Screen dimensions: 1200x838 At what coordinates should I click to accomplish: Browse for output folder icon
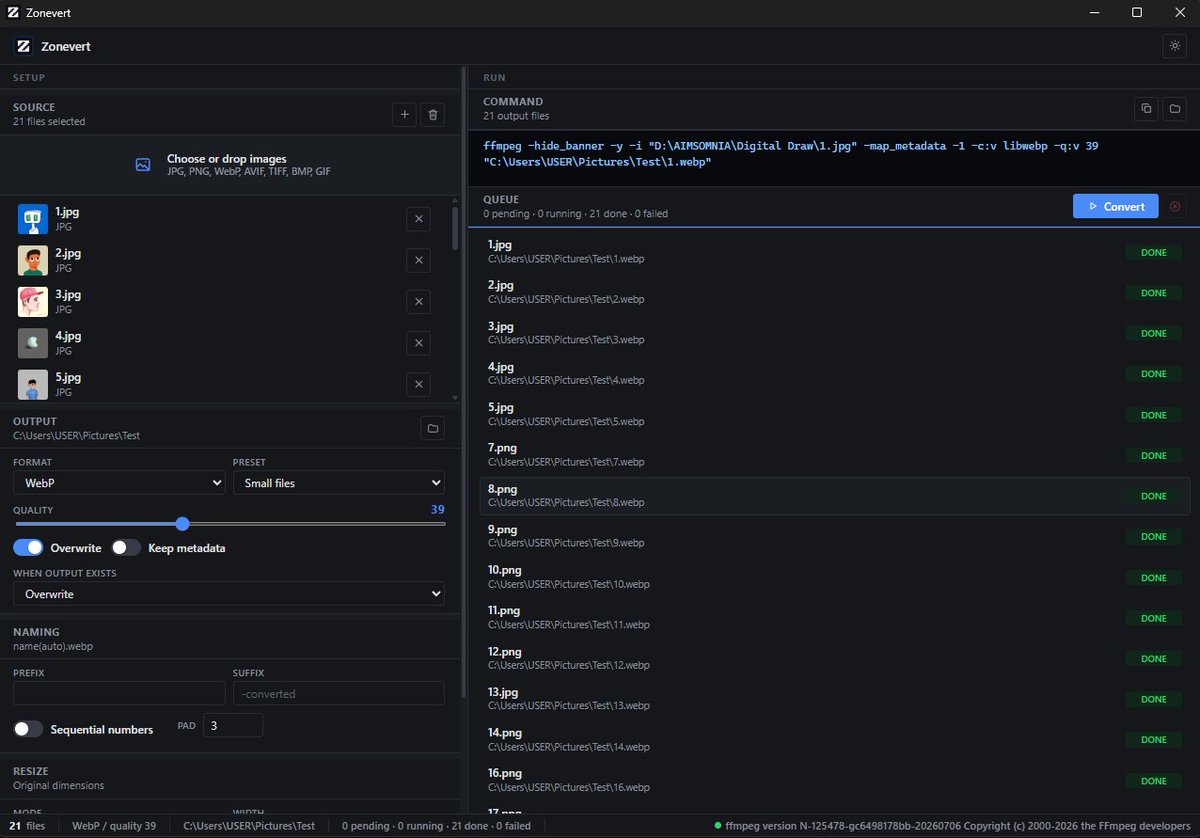[432, 429]
